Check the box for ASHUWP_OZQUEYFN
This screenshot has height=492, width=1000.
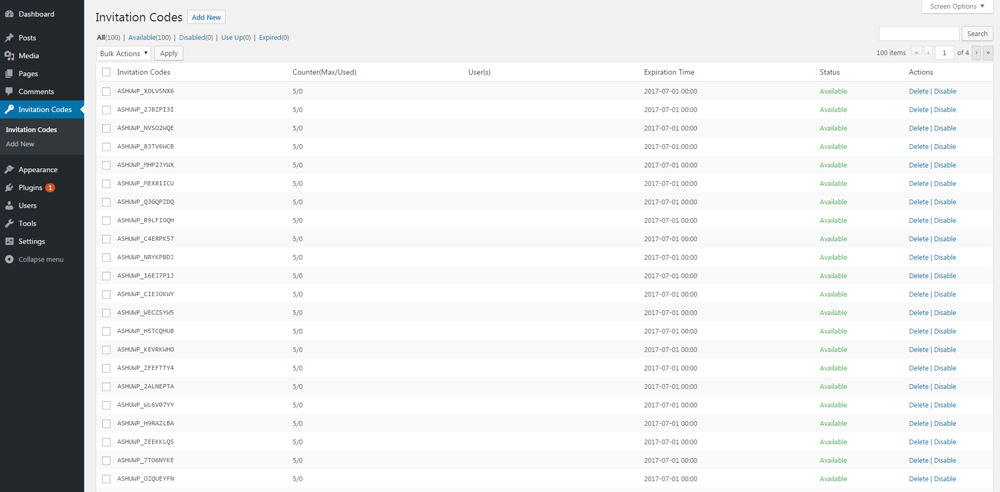pyautogui.click(x=107, y=479)
